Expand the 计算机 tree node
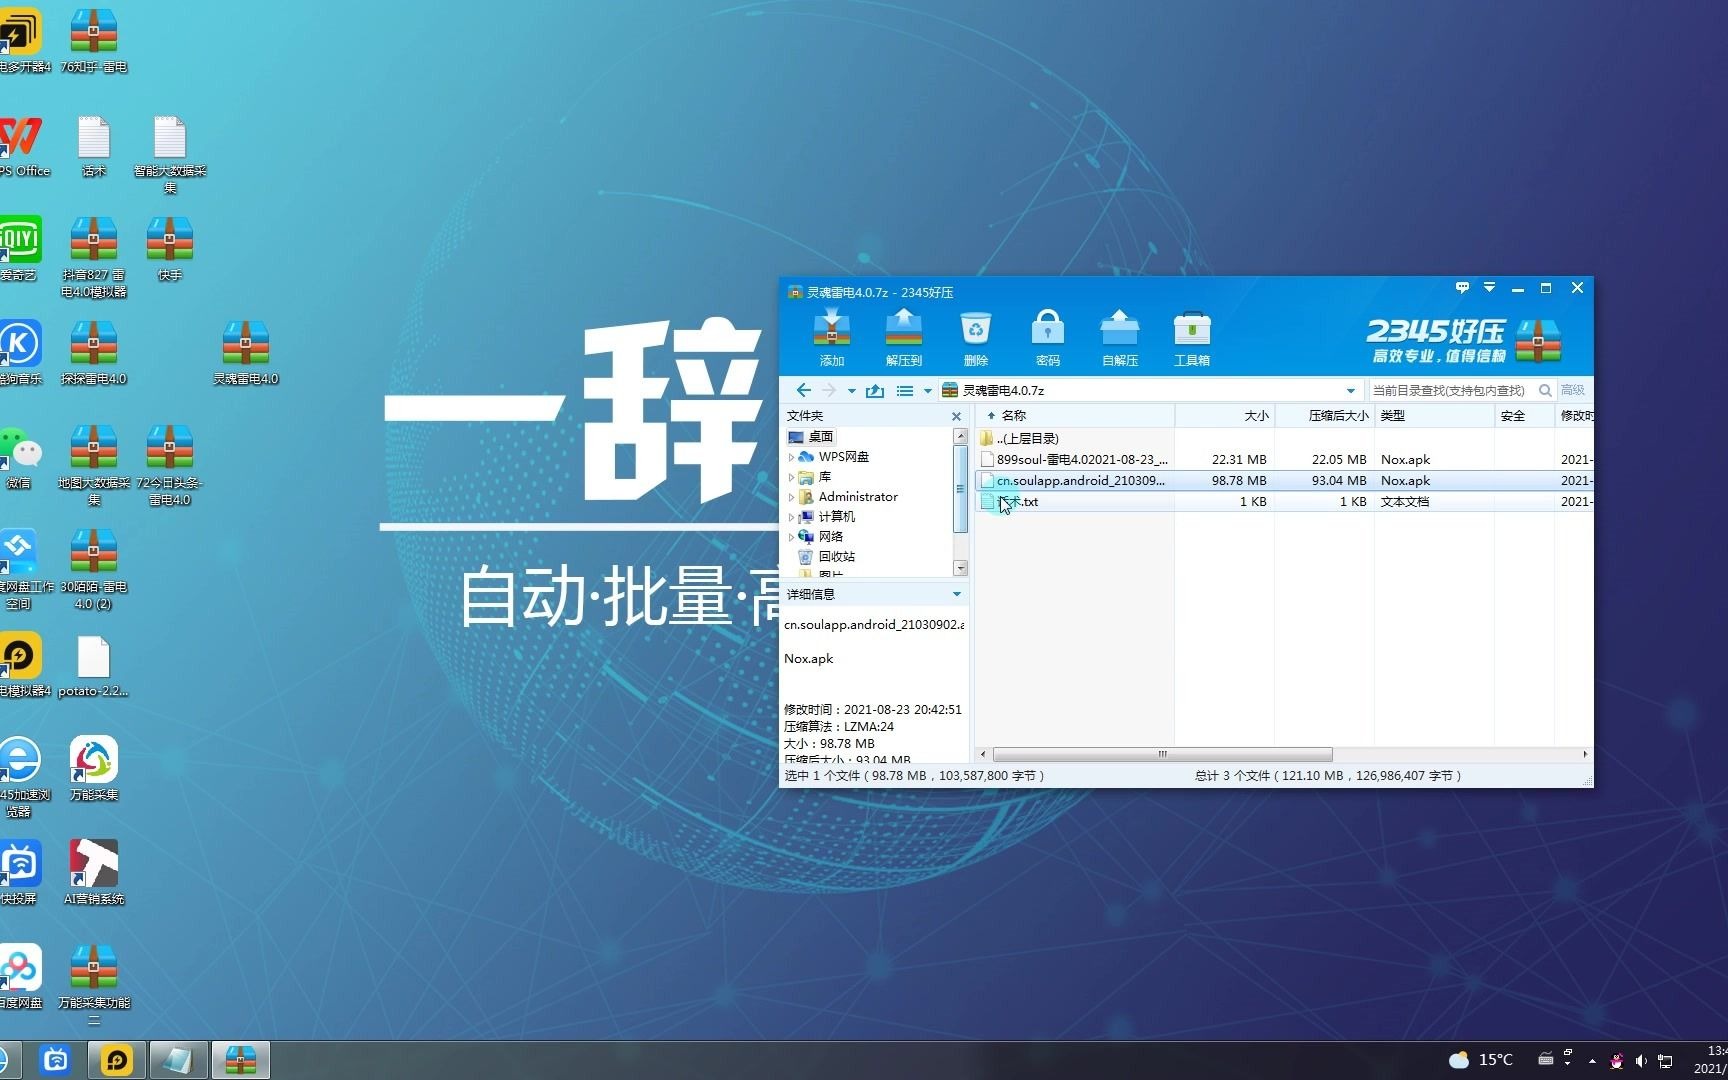 [x=791, y=517]
